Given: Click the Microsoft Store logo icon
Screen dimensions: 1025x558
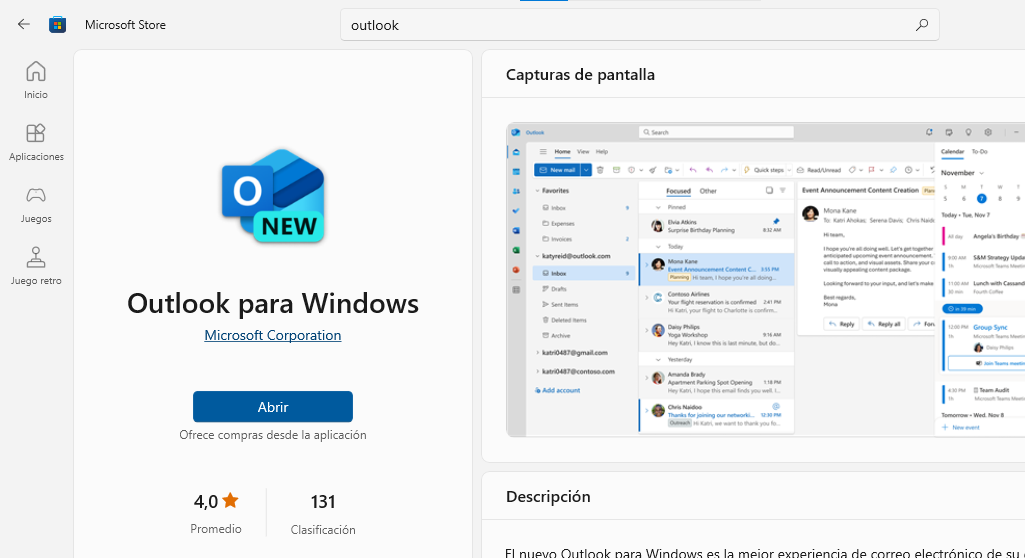Looking at the screenshot, I should click(58, 25).
